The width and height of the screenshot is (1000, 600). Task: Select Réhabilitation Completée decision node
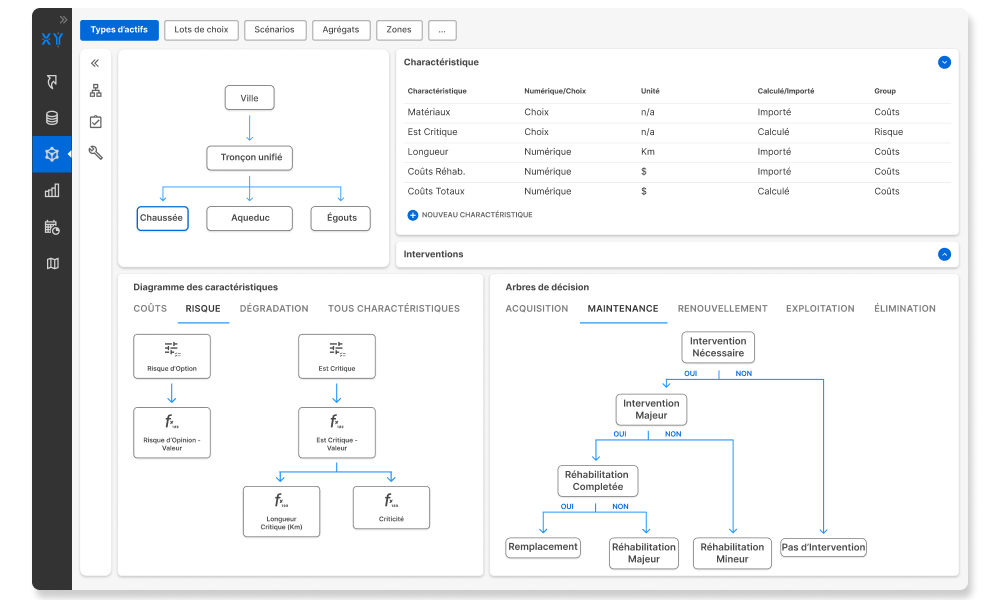point(598,481)
